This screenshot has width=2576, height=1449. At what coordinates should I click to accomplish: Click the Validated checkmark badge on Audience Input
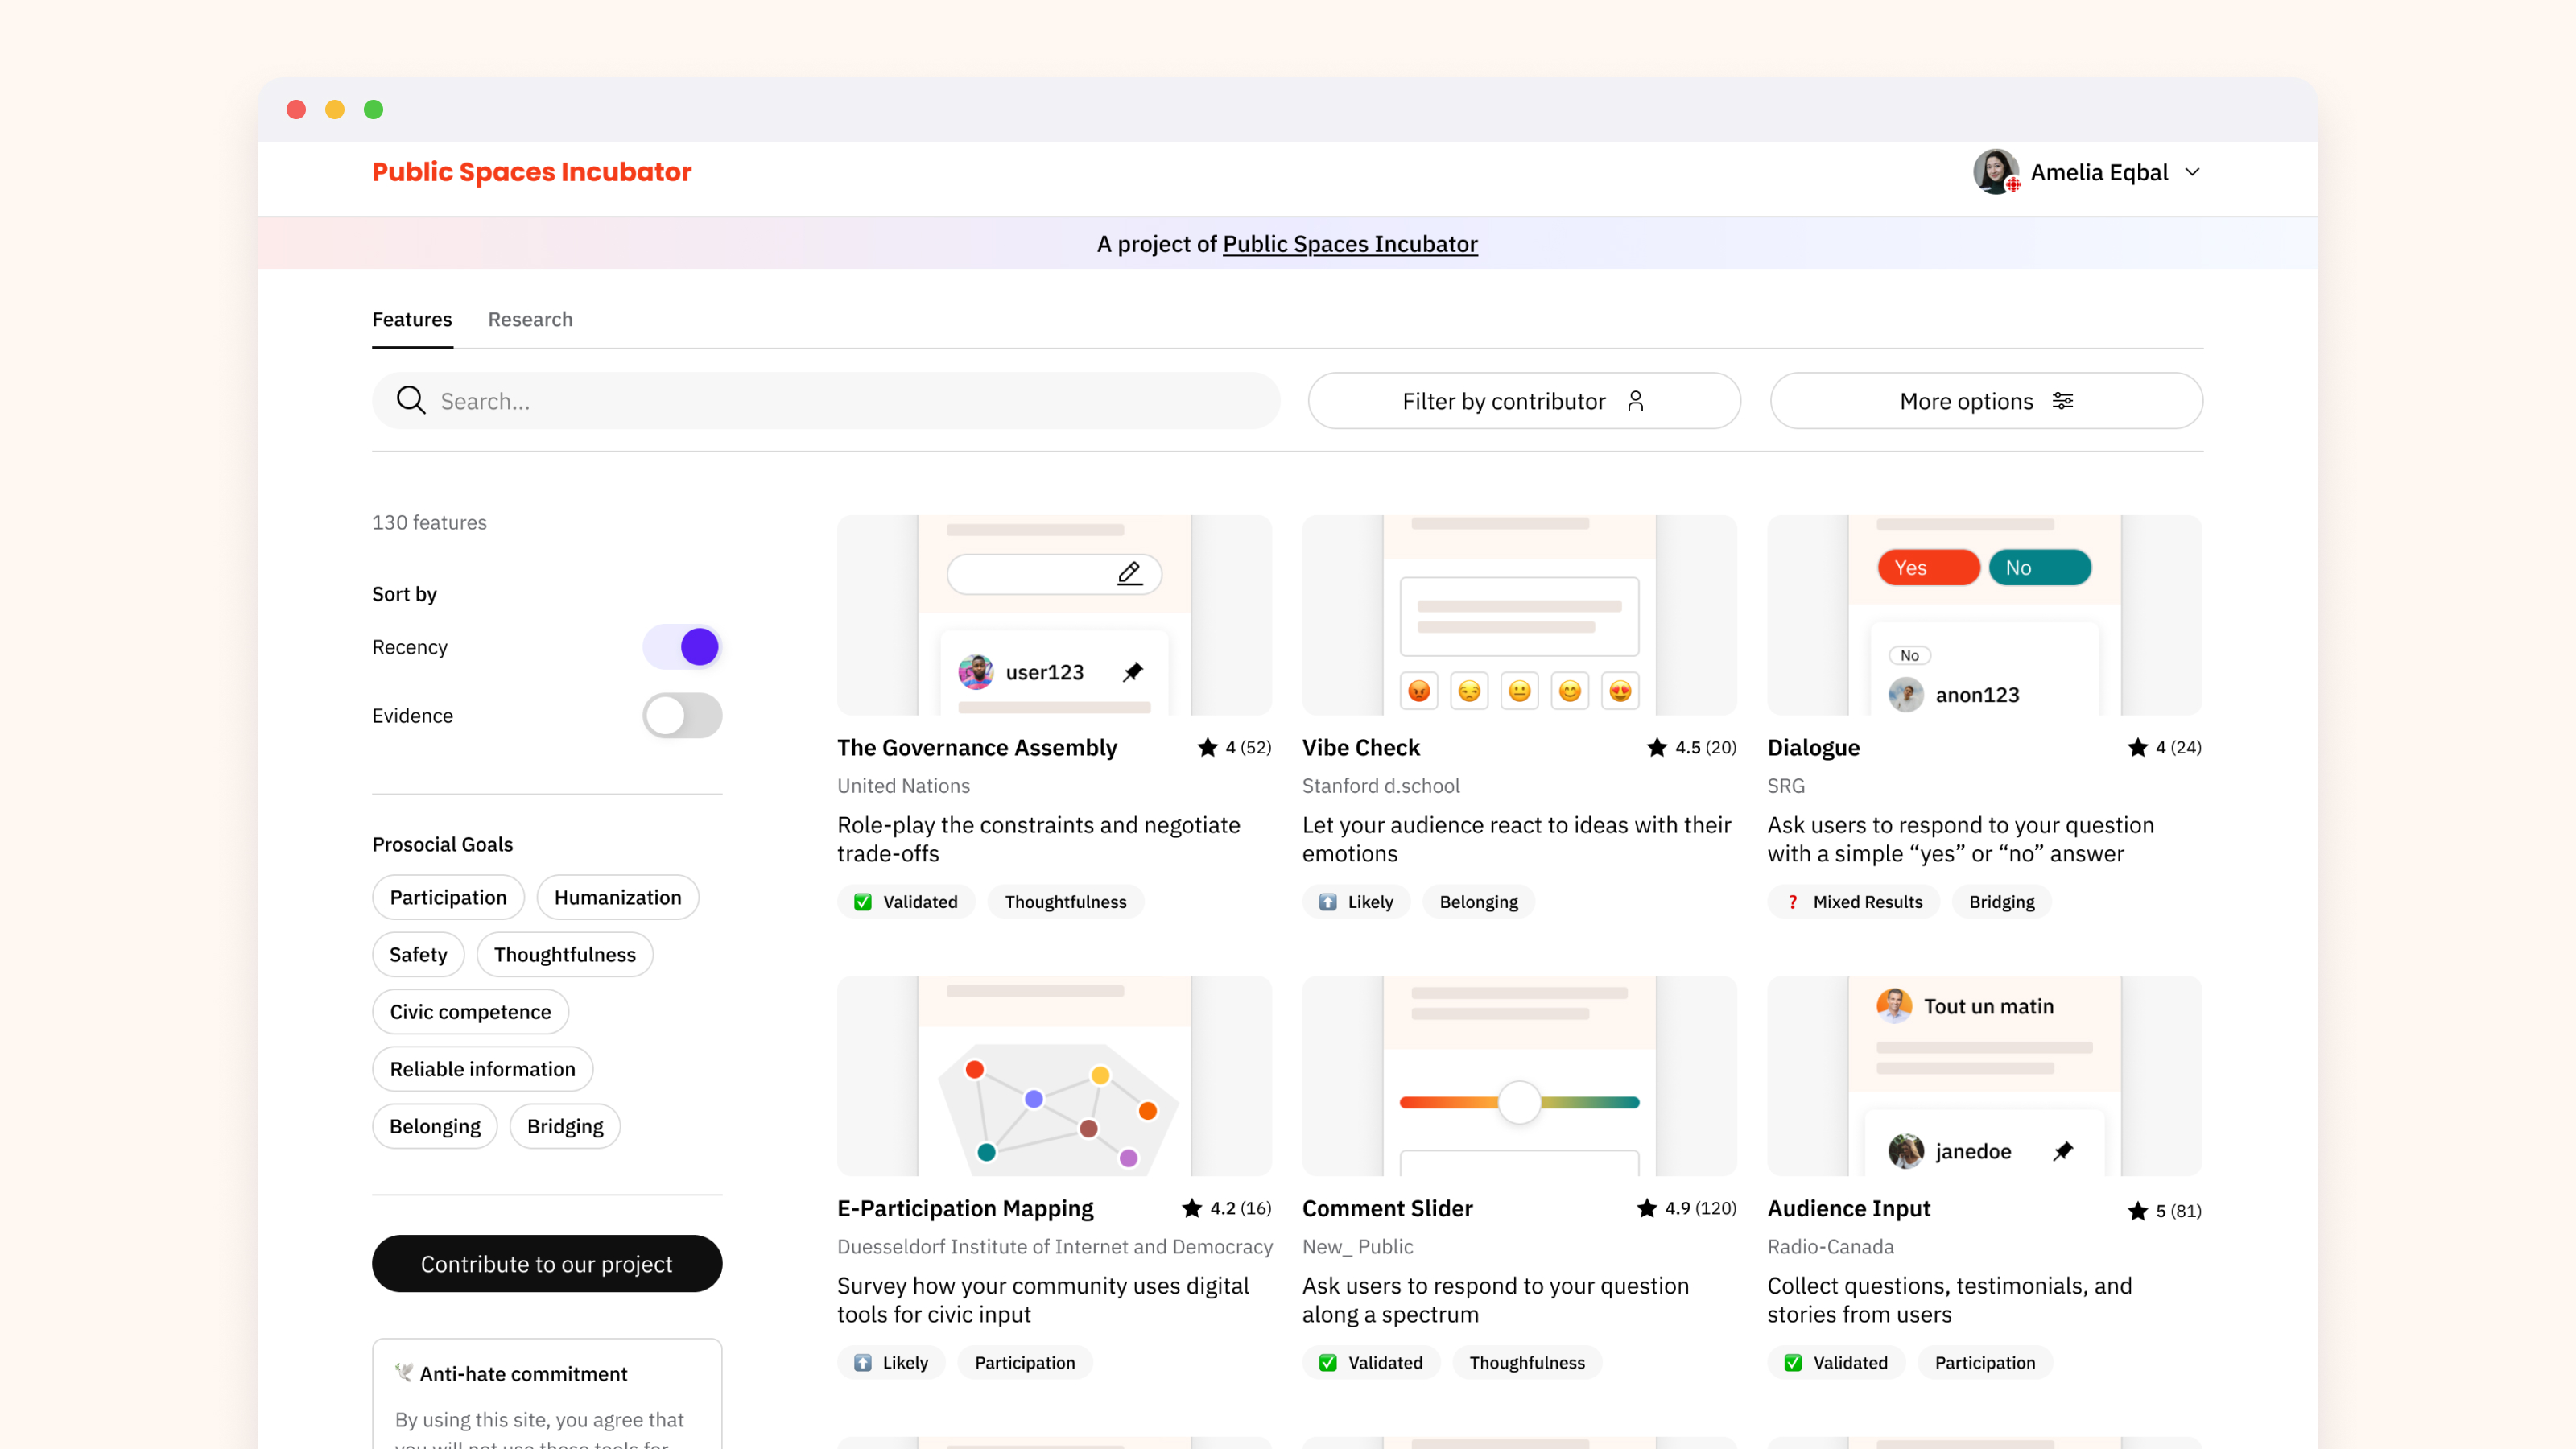pos(1791,1362)
